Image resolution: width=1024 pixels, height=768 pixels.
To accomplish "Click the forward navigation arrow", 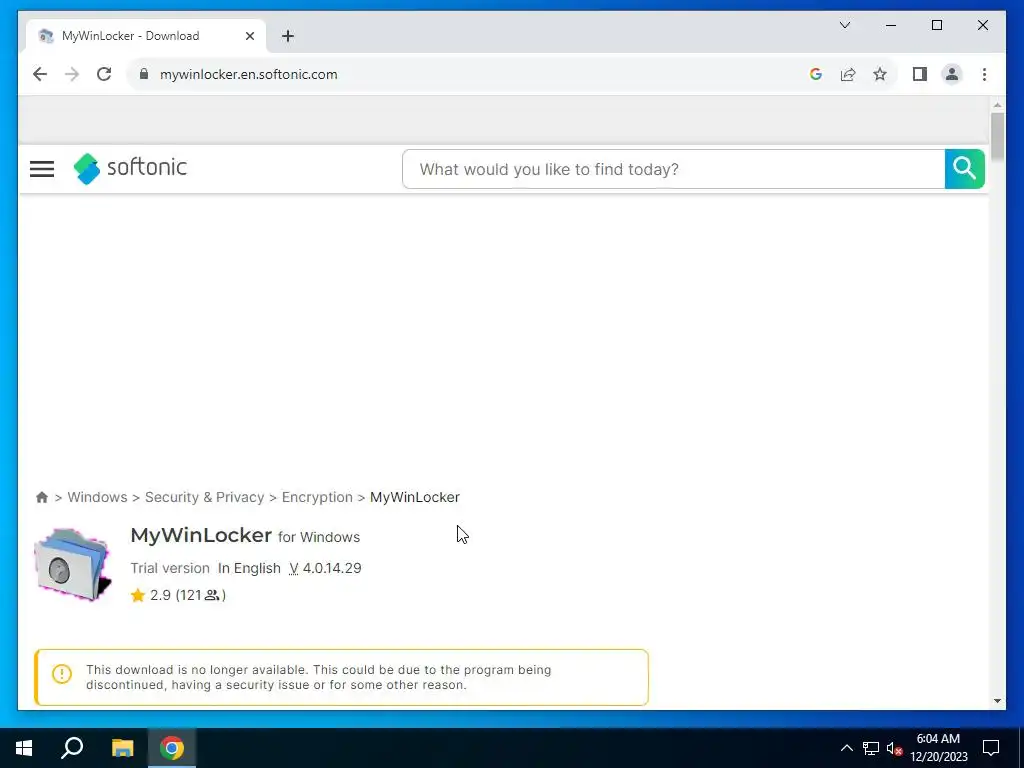I will (x=72, y=74).
